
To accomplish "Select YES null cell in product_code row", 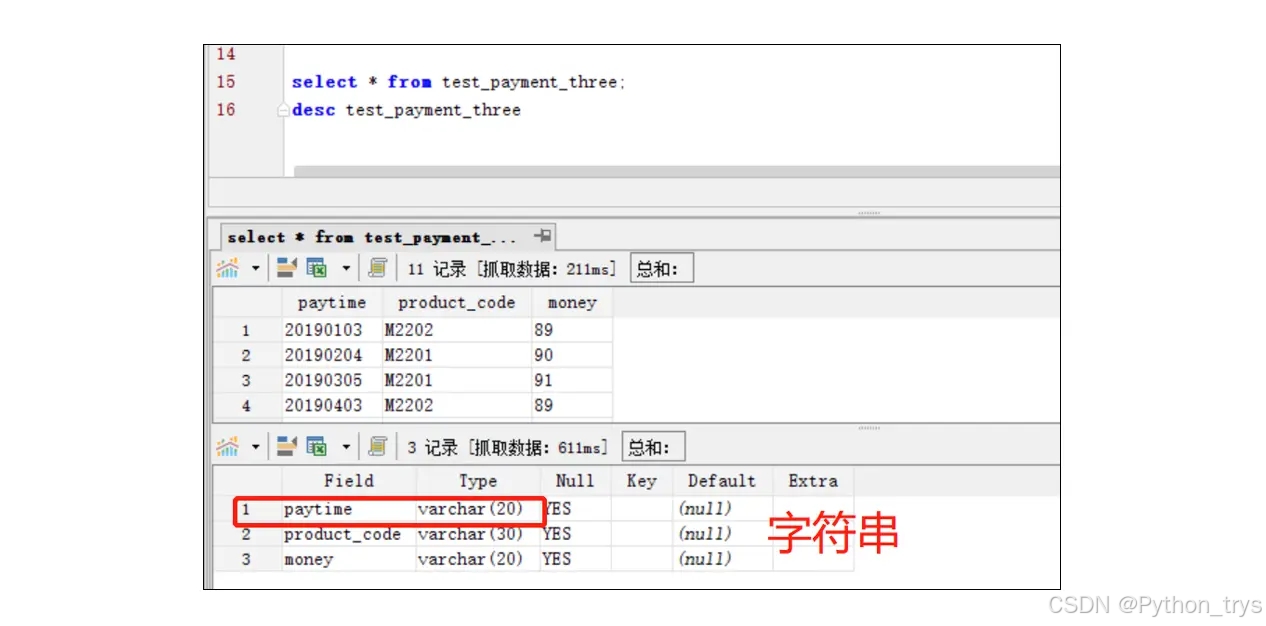I will 575,534.
